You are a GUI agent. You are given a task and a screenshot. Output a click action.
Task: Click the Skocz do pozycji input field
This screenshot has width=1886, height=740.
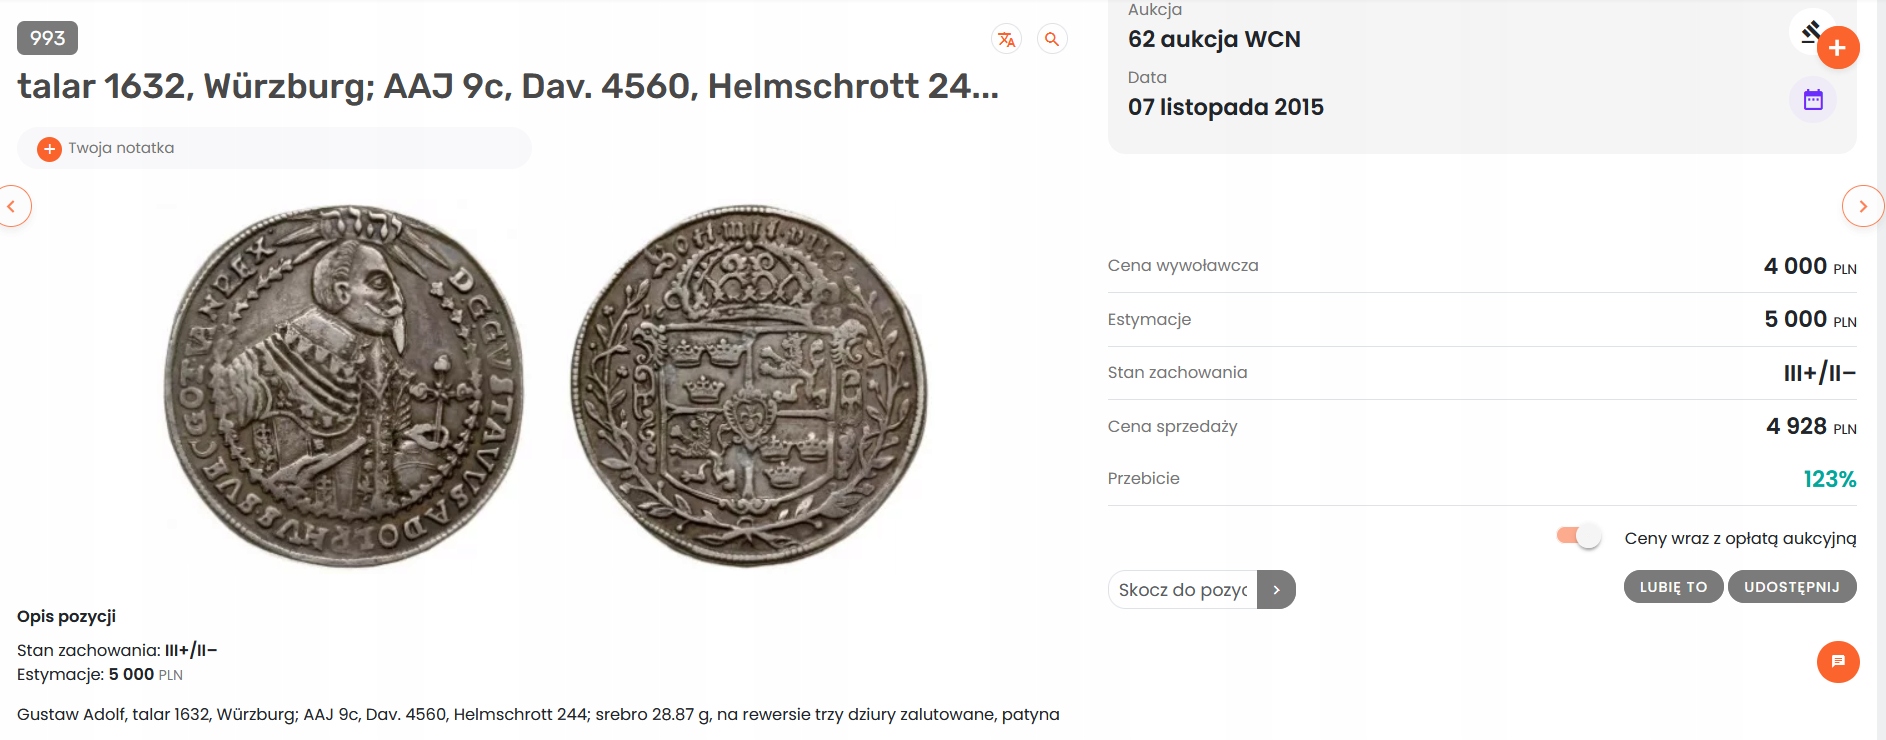[x=1183, y=590]
